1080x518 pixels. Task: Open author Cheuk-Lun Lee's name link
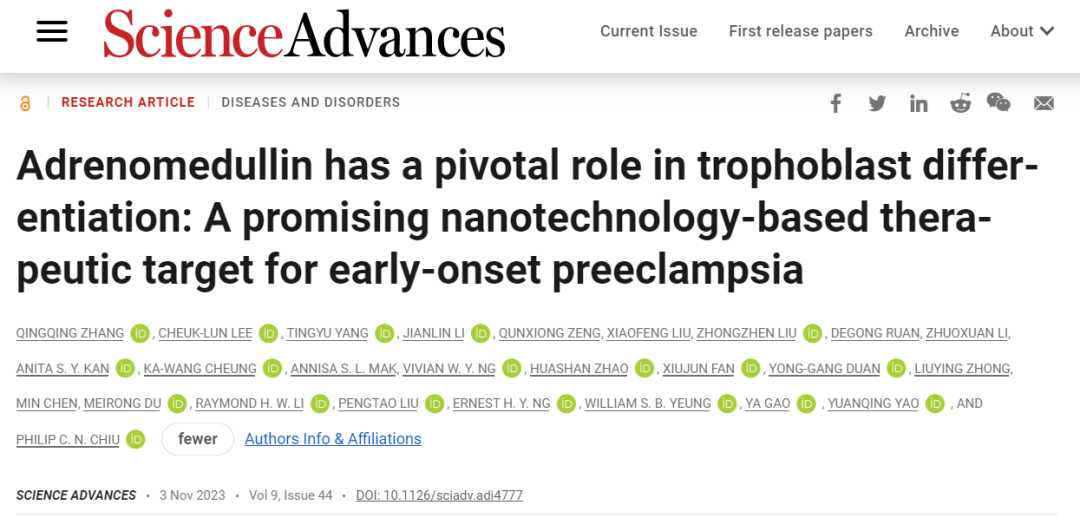[205, 333]
